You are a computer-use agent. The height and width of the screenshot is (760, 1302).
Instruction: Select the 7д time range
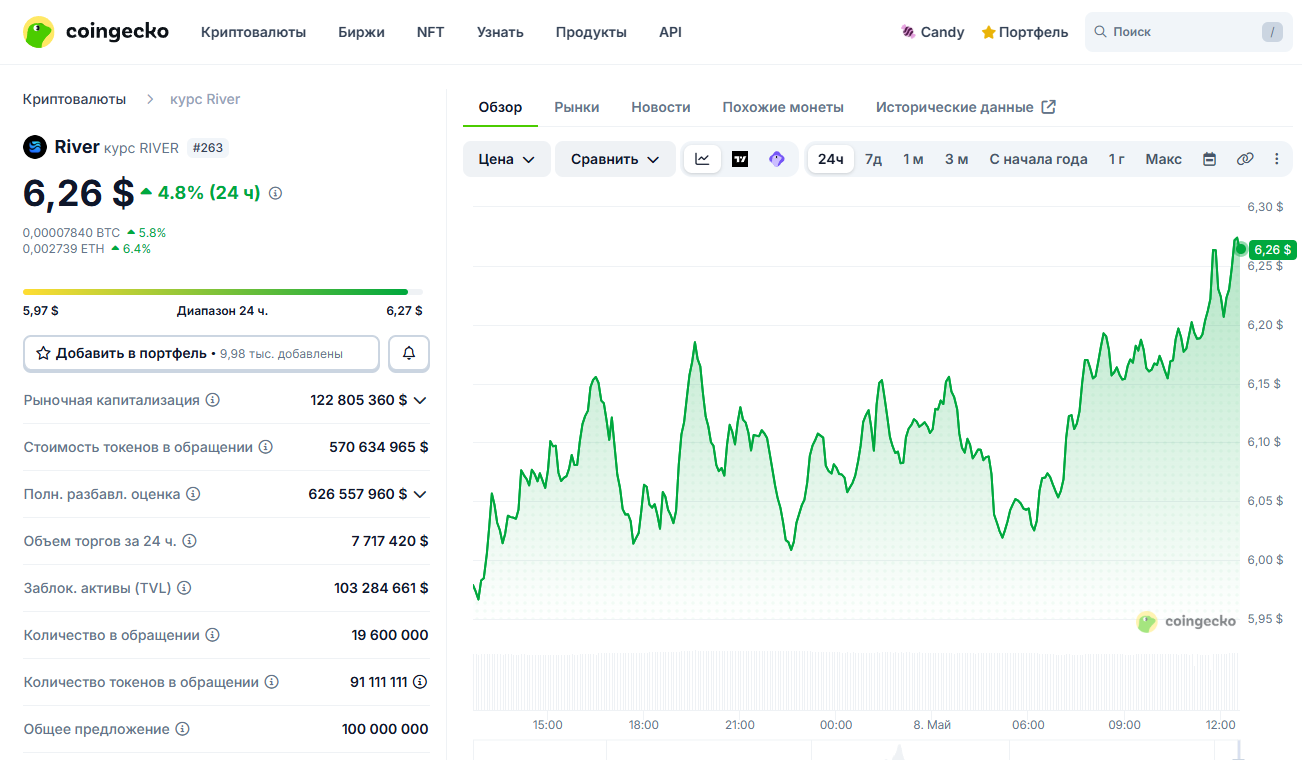pos(874,159)
